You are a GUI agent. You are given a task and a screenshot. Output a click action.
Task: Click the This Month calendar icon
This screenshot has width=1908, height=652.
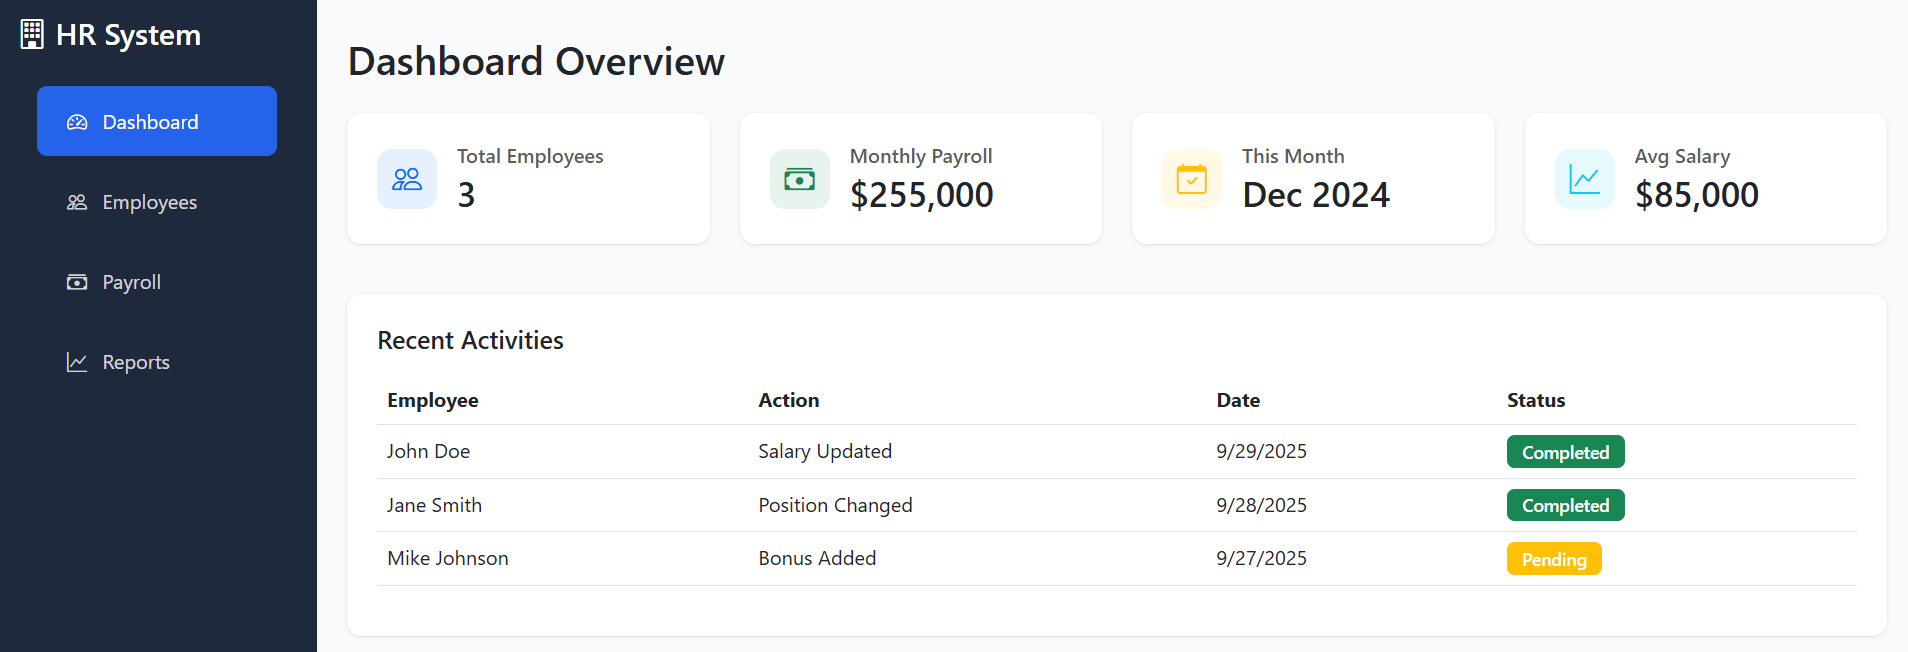tap(1191, 179)
